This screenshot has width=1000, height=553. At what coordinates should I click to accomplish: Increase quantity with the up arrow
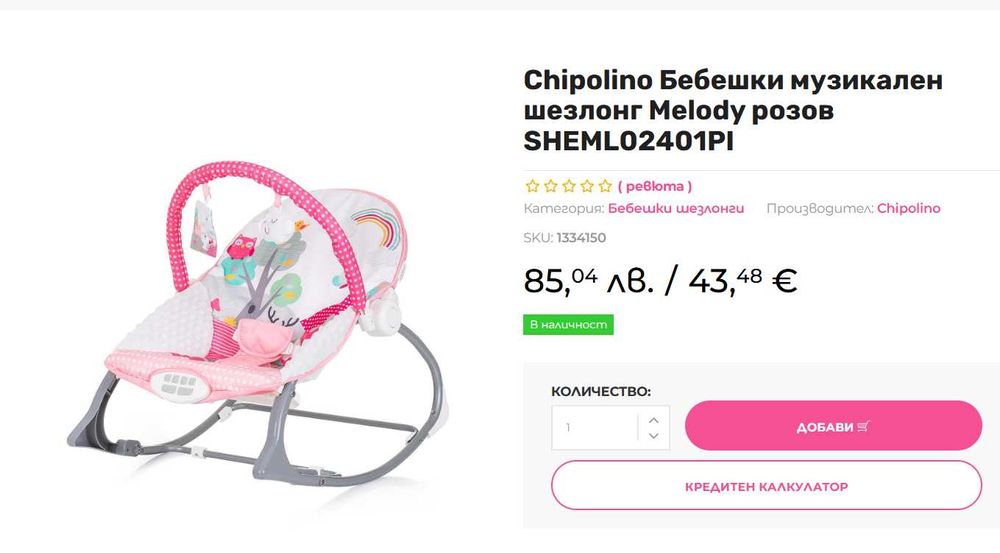(x=653, y=419)
